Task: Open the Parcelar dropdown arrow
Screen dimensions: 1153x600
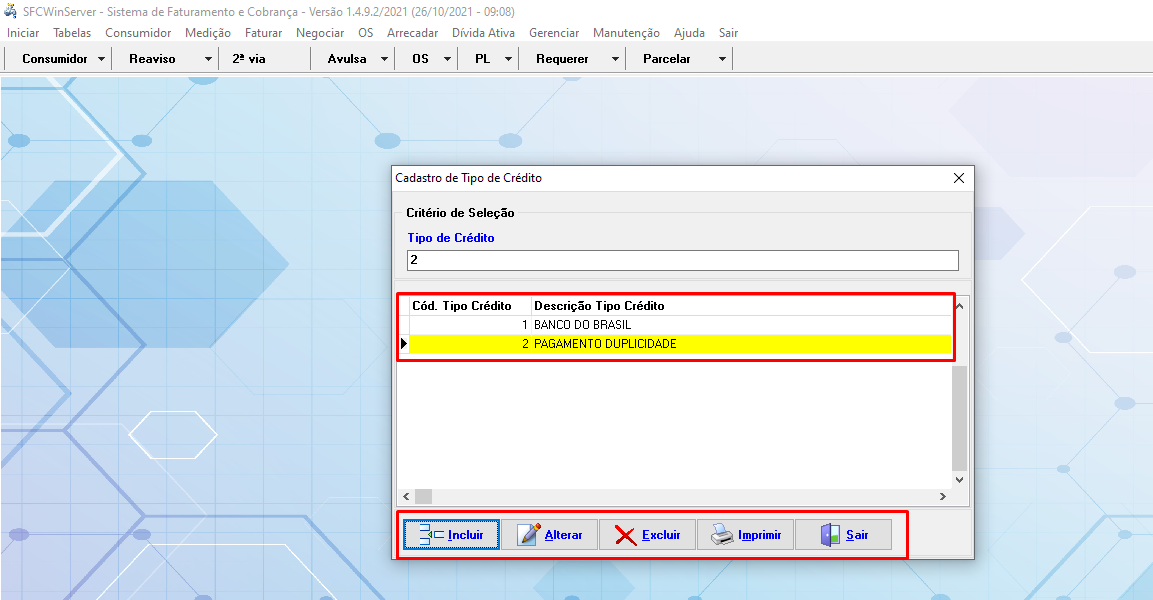Action: pyautogui.click(x=722, y=59)
